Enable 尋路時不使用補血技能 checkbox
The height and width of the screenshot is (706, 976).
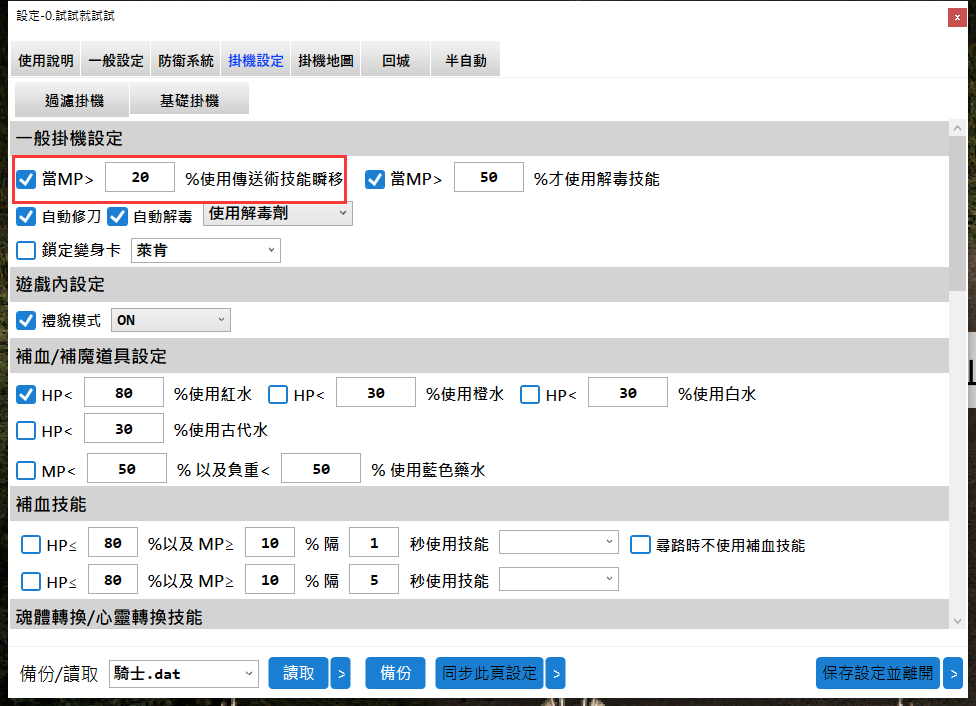pos(641,545)
